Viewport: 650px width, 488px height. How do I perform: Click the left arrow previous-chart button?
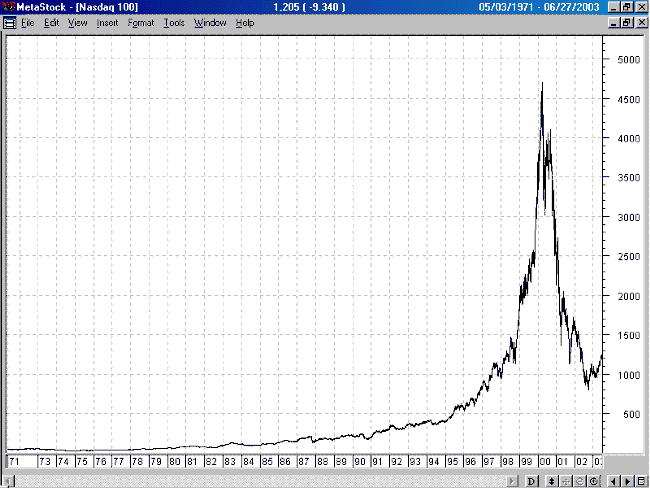click(613, 481)
